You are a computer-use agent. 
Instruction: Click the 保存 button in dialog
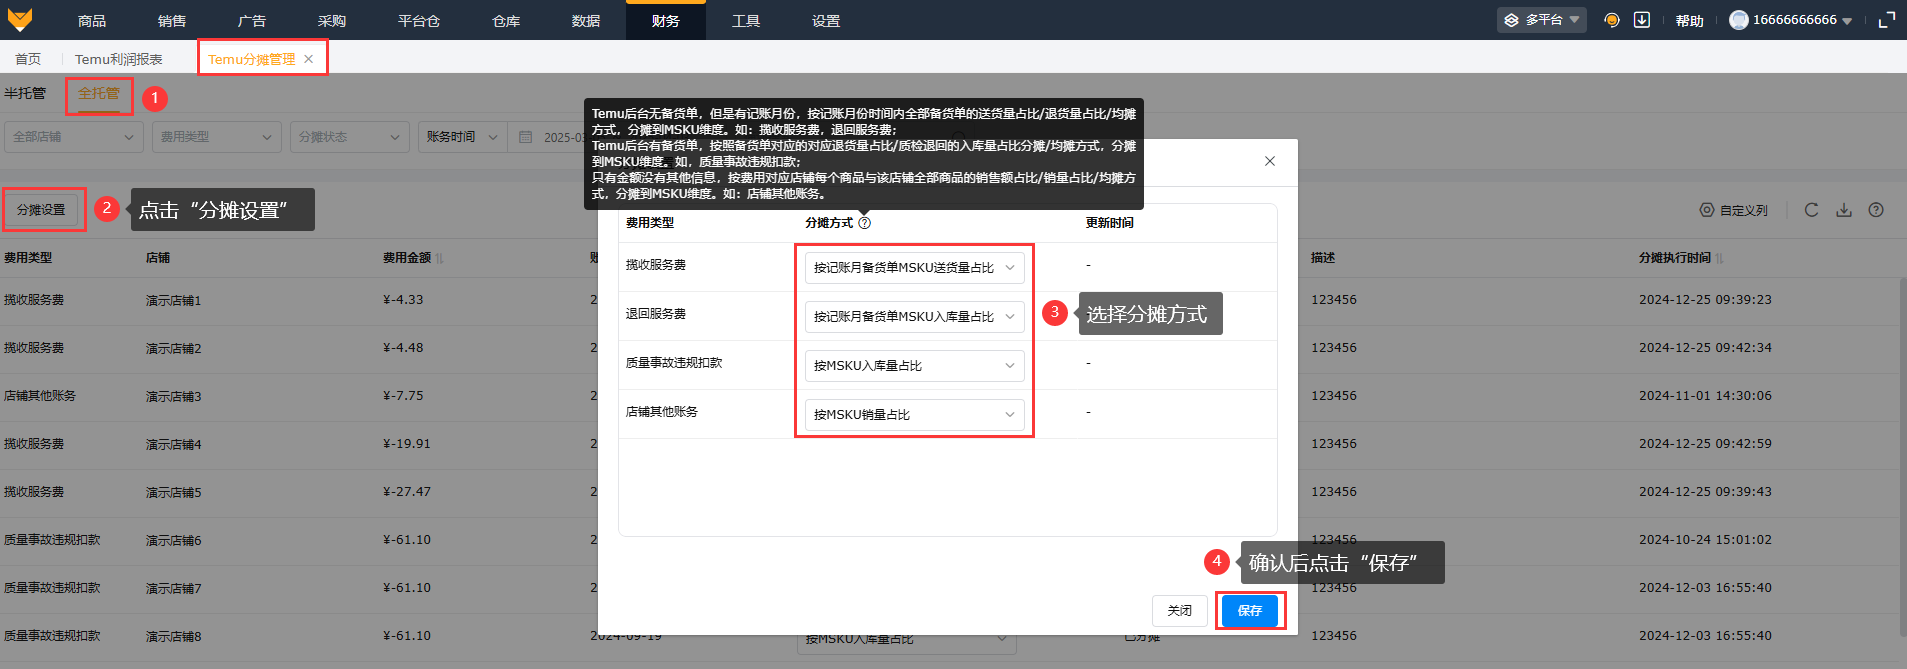coord(1250,611)
